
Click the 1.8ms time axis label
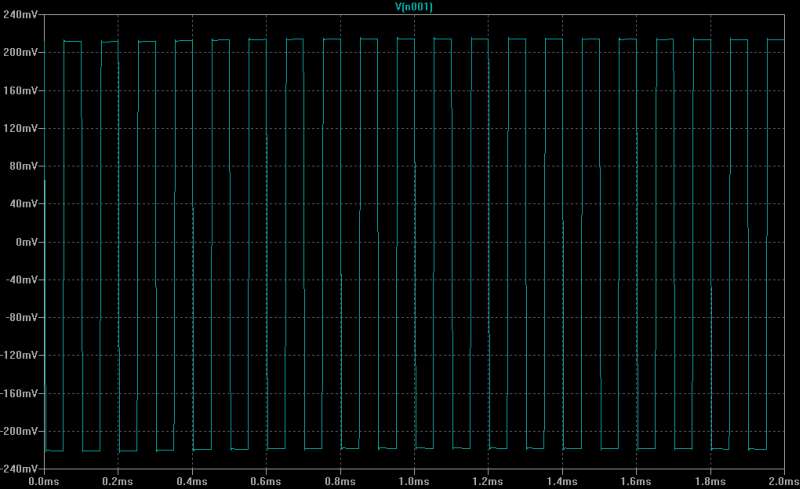coord(710,481)
